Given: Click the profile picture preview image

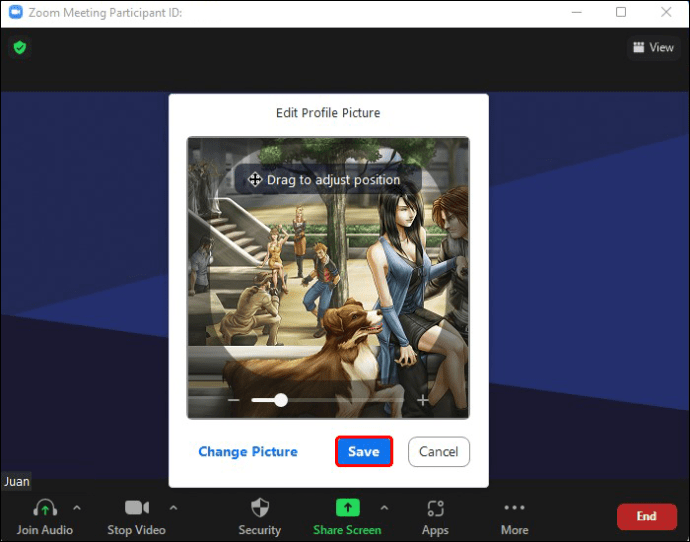Looking at the screenshot, I should click(328, 278).
